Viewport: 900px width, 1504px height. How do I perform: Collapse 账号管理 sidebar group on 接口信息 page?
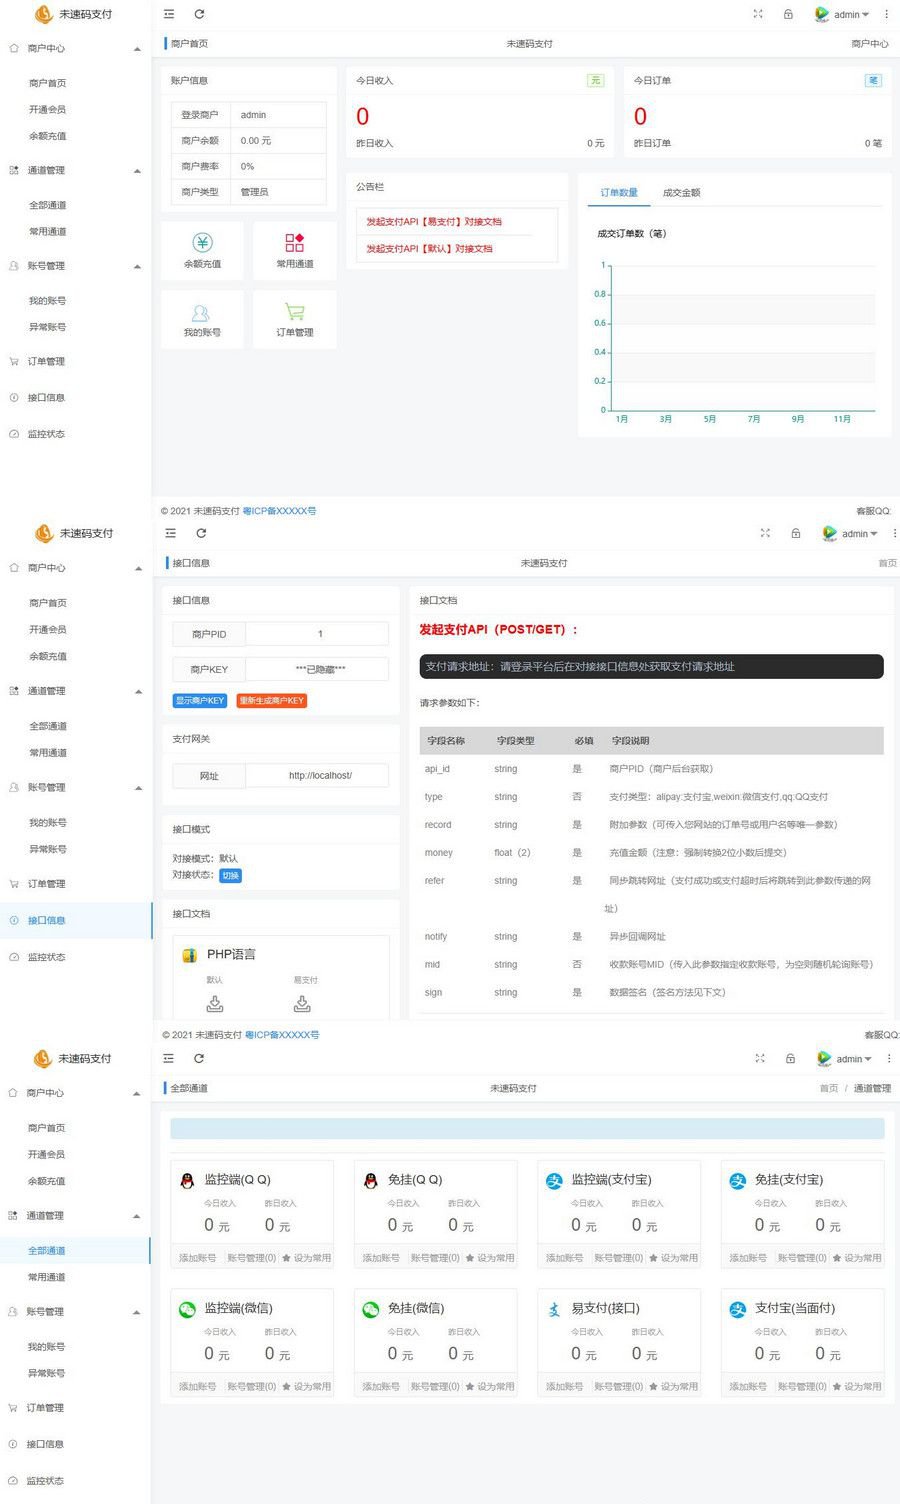(x=137, y=788)
